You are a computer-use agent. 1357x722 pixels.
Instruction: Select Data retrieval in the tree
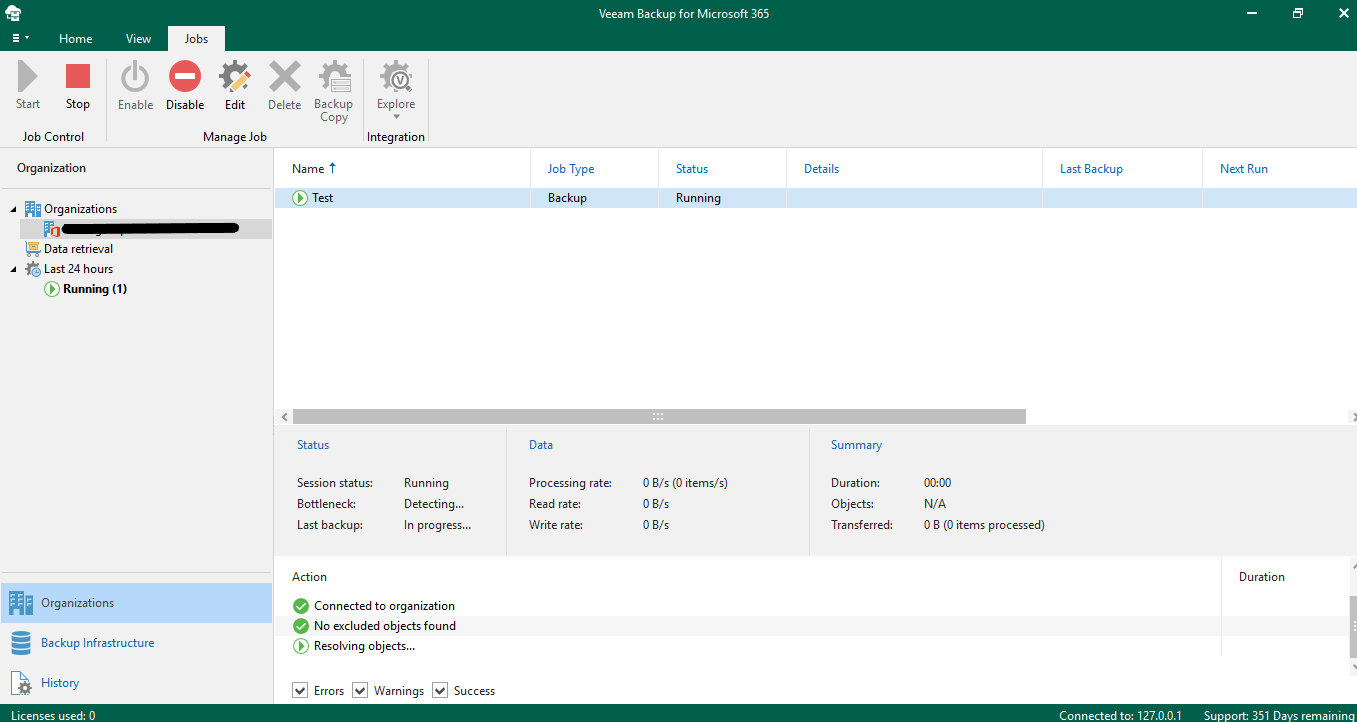pyautogui.click(x=78, y=249)
